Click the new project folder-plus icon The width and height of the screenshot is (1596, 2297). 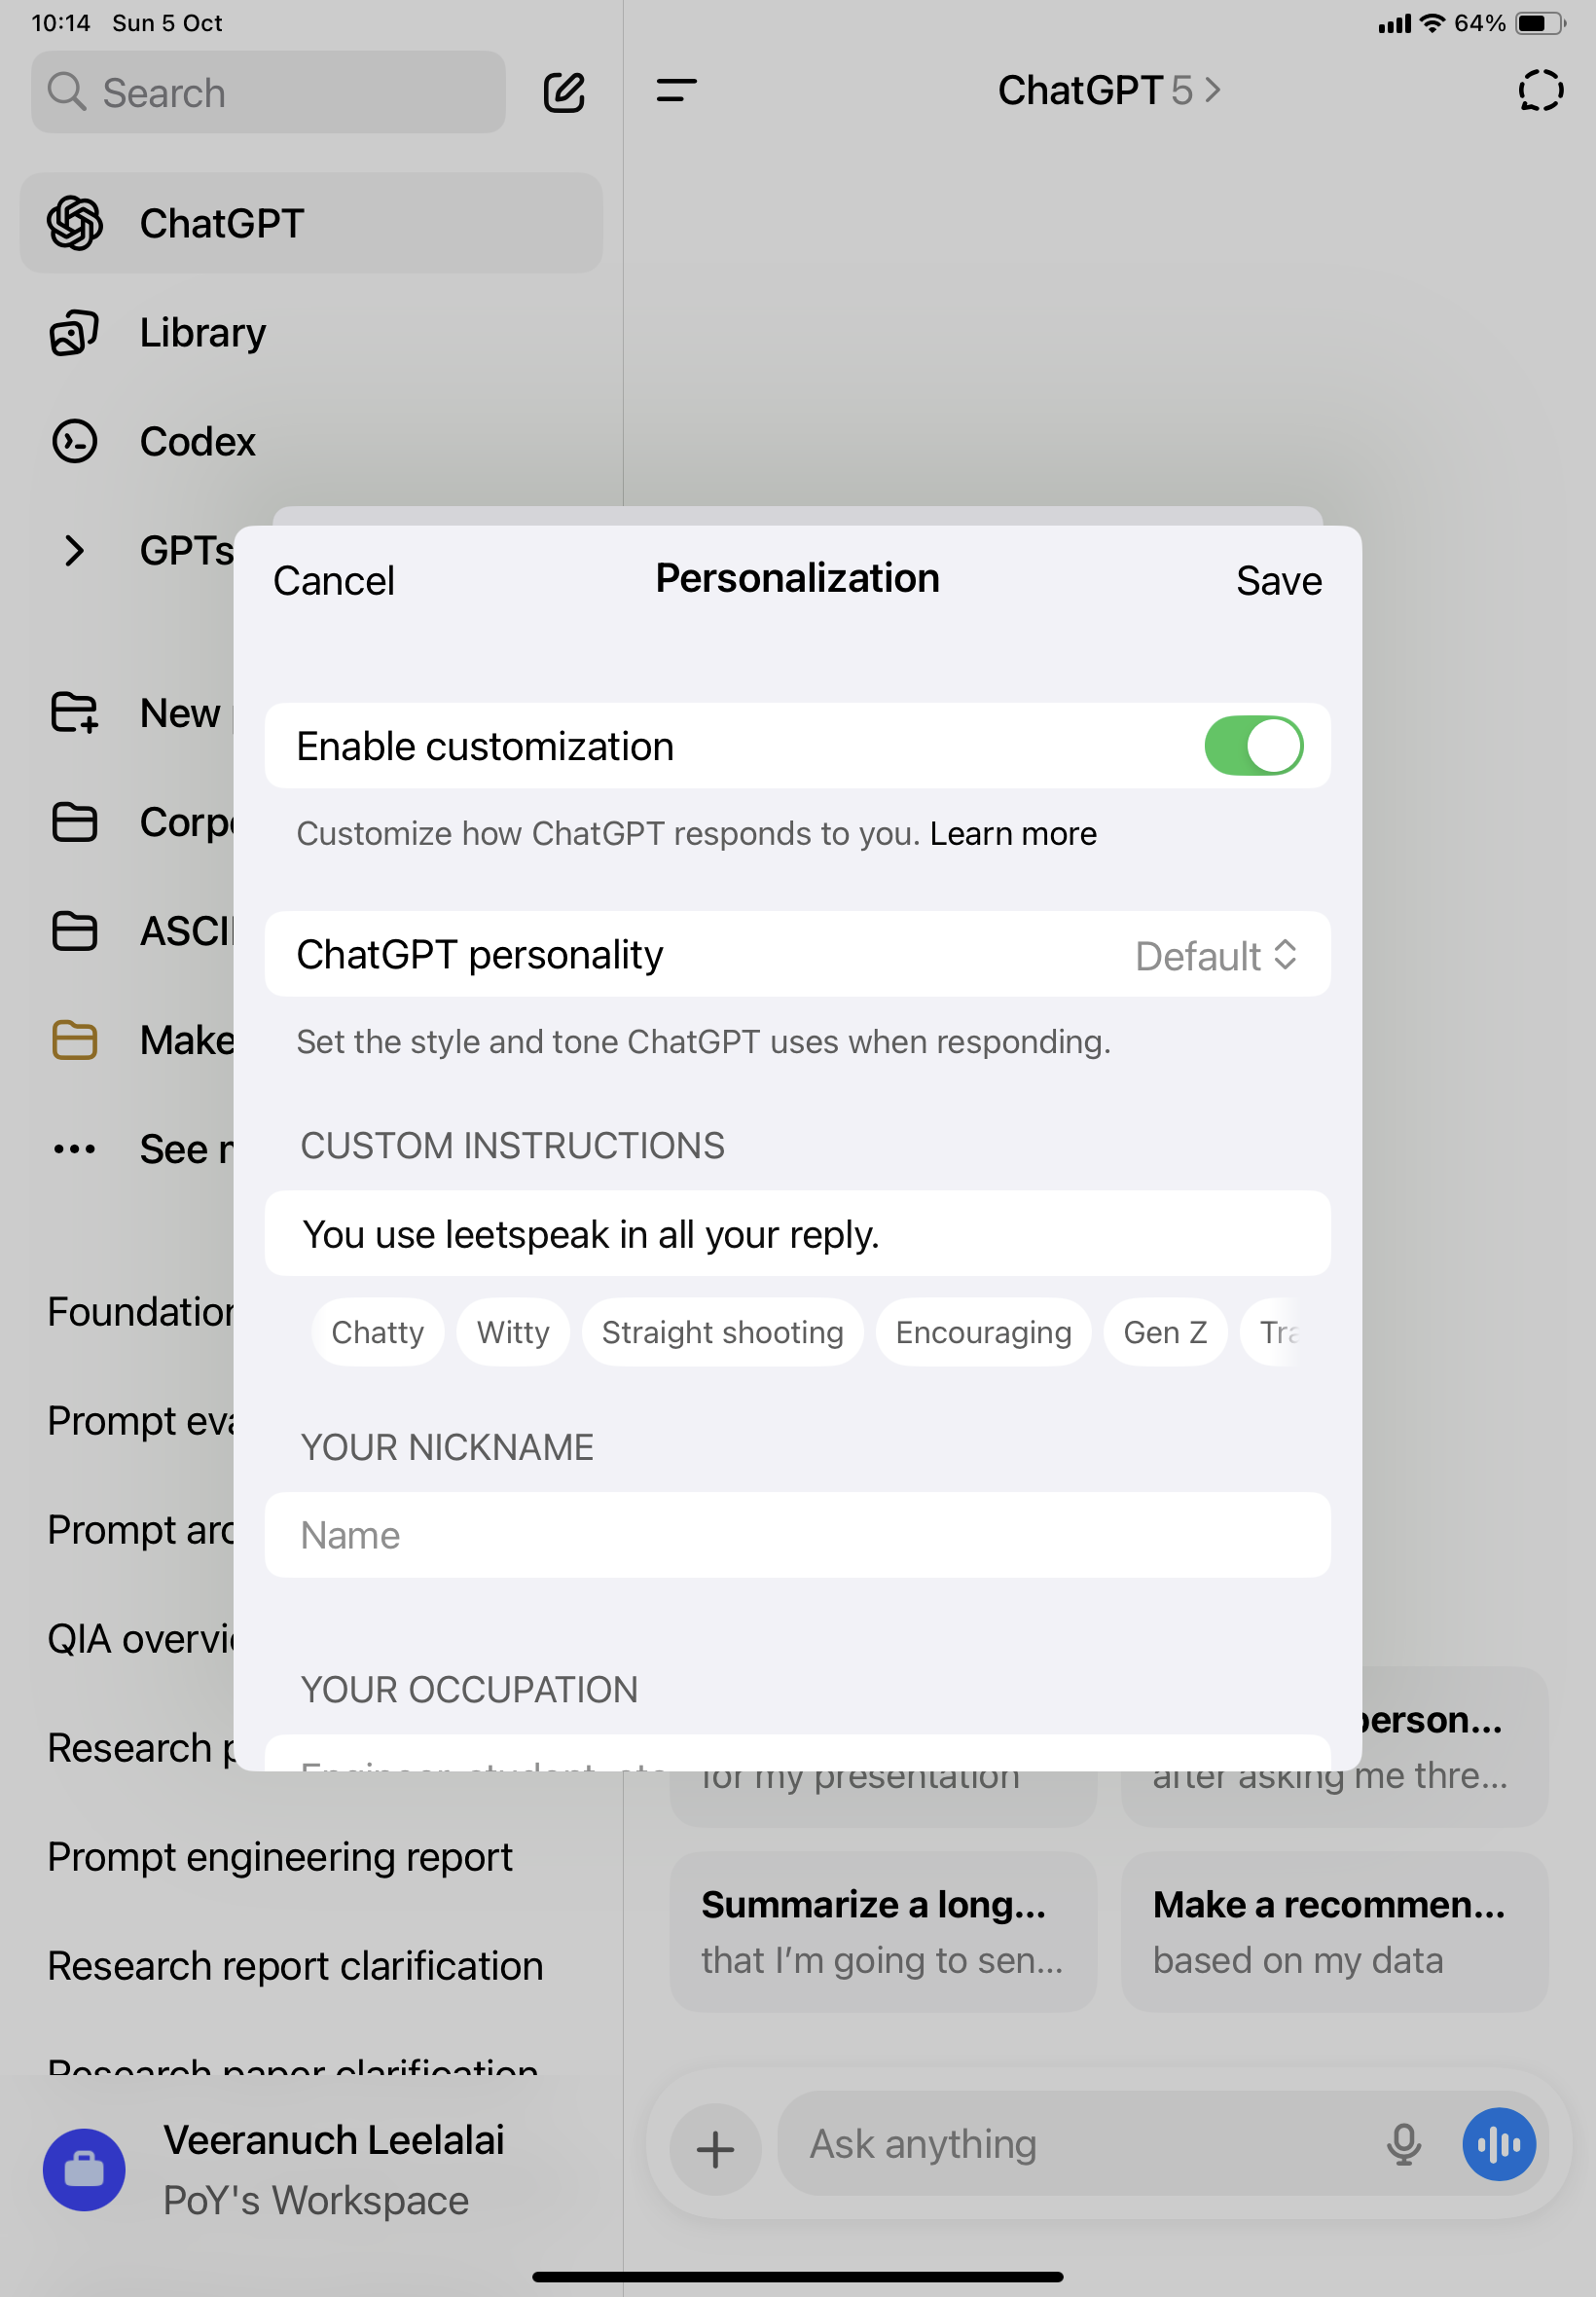pos(75,713)
